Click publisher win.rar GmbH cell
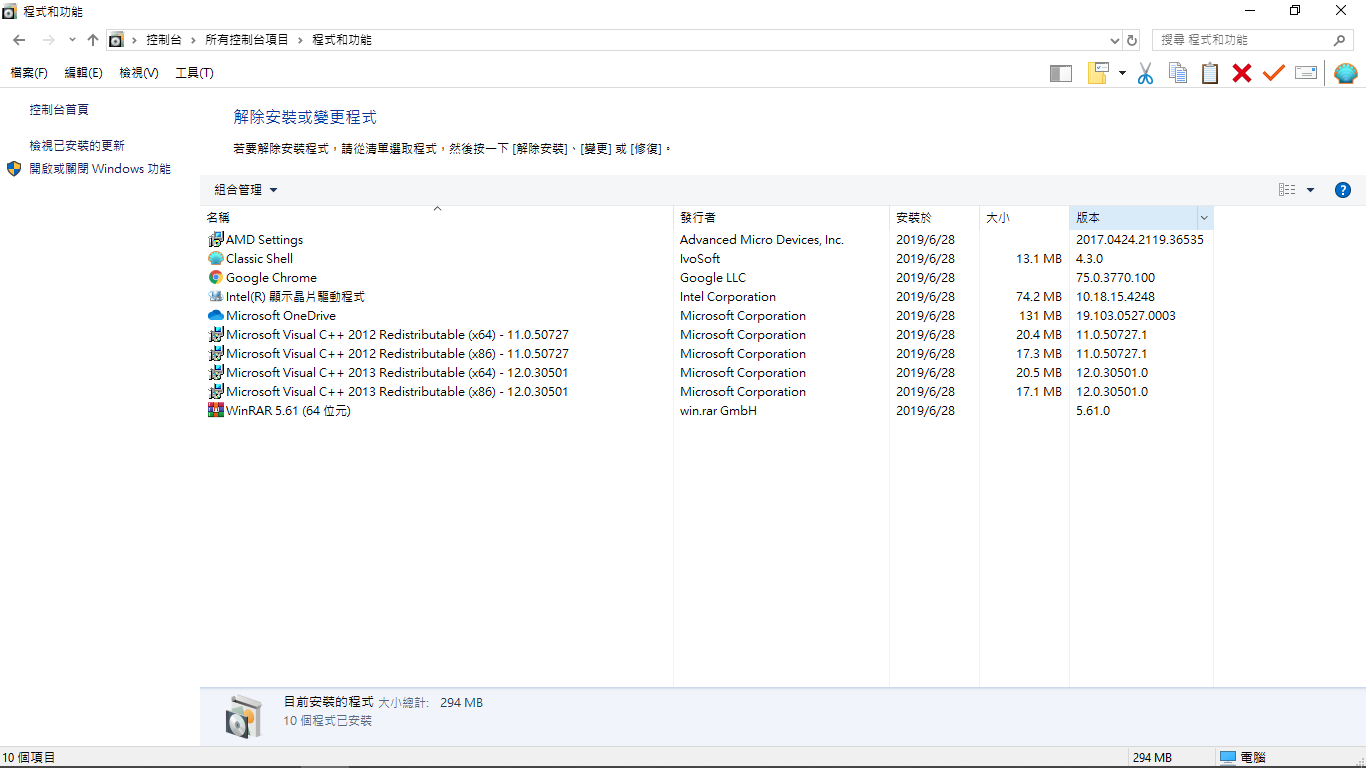Screen dimensions: 1366x768 (718, 411)
